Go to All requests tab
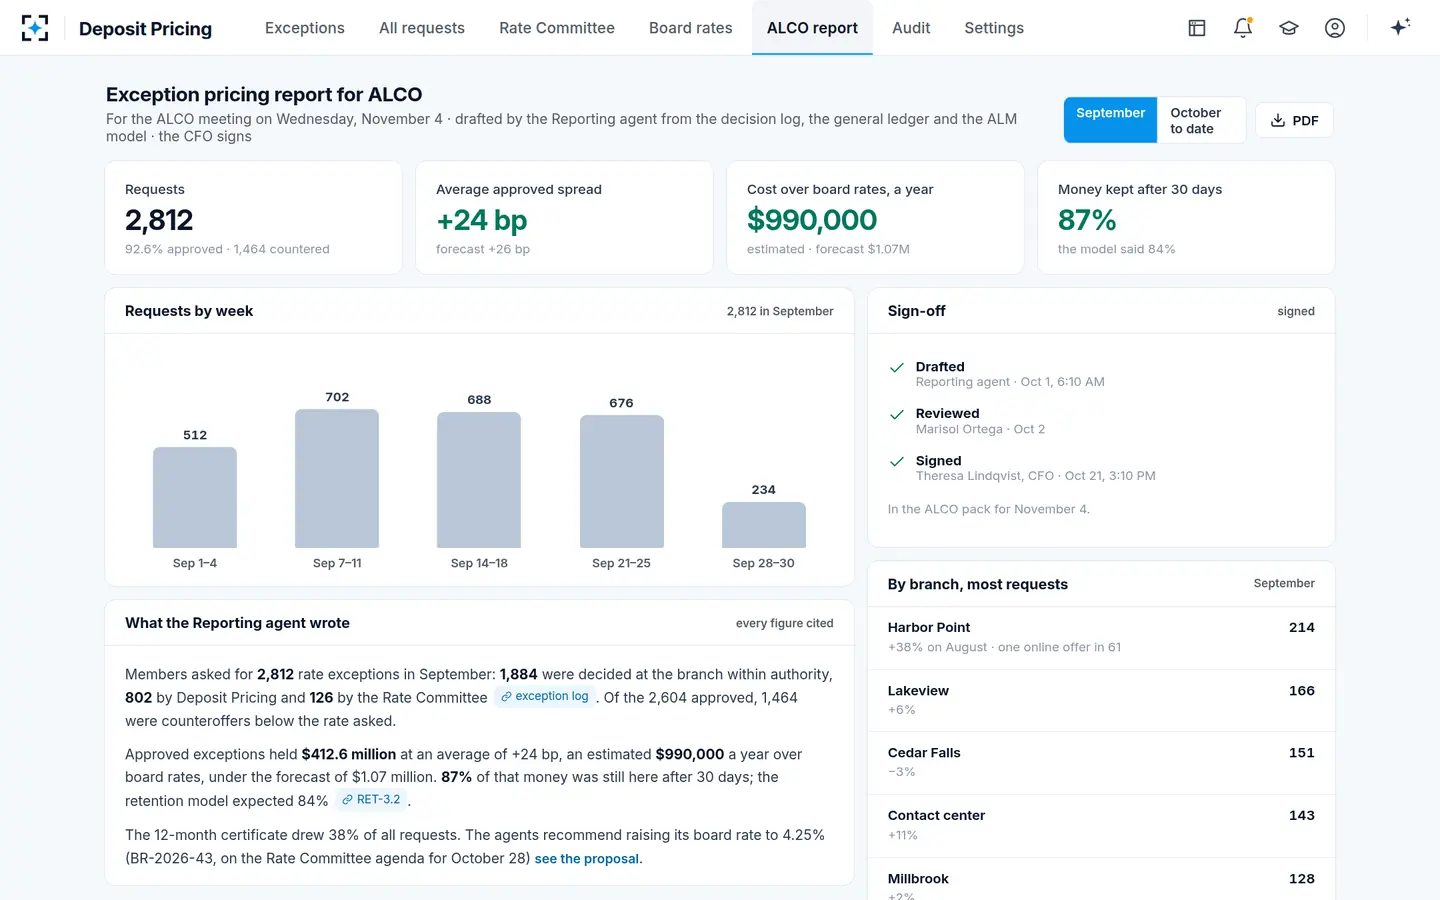Screen dimensions: 1440x900 422,28
